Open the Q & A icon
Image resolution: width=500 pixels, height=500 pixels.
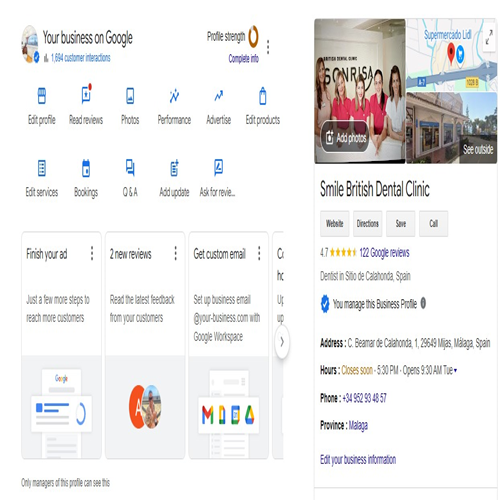click(130, 168)
